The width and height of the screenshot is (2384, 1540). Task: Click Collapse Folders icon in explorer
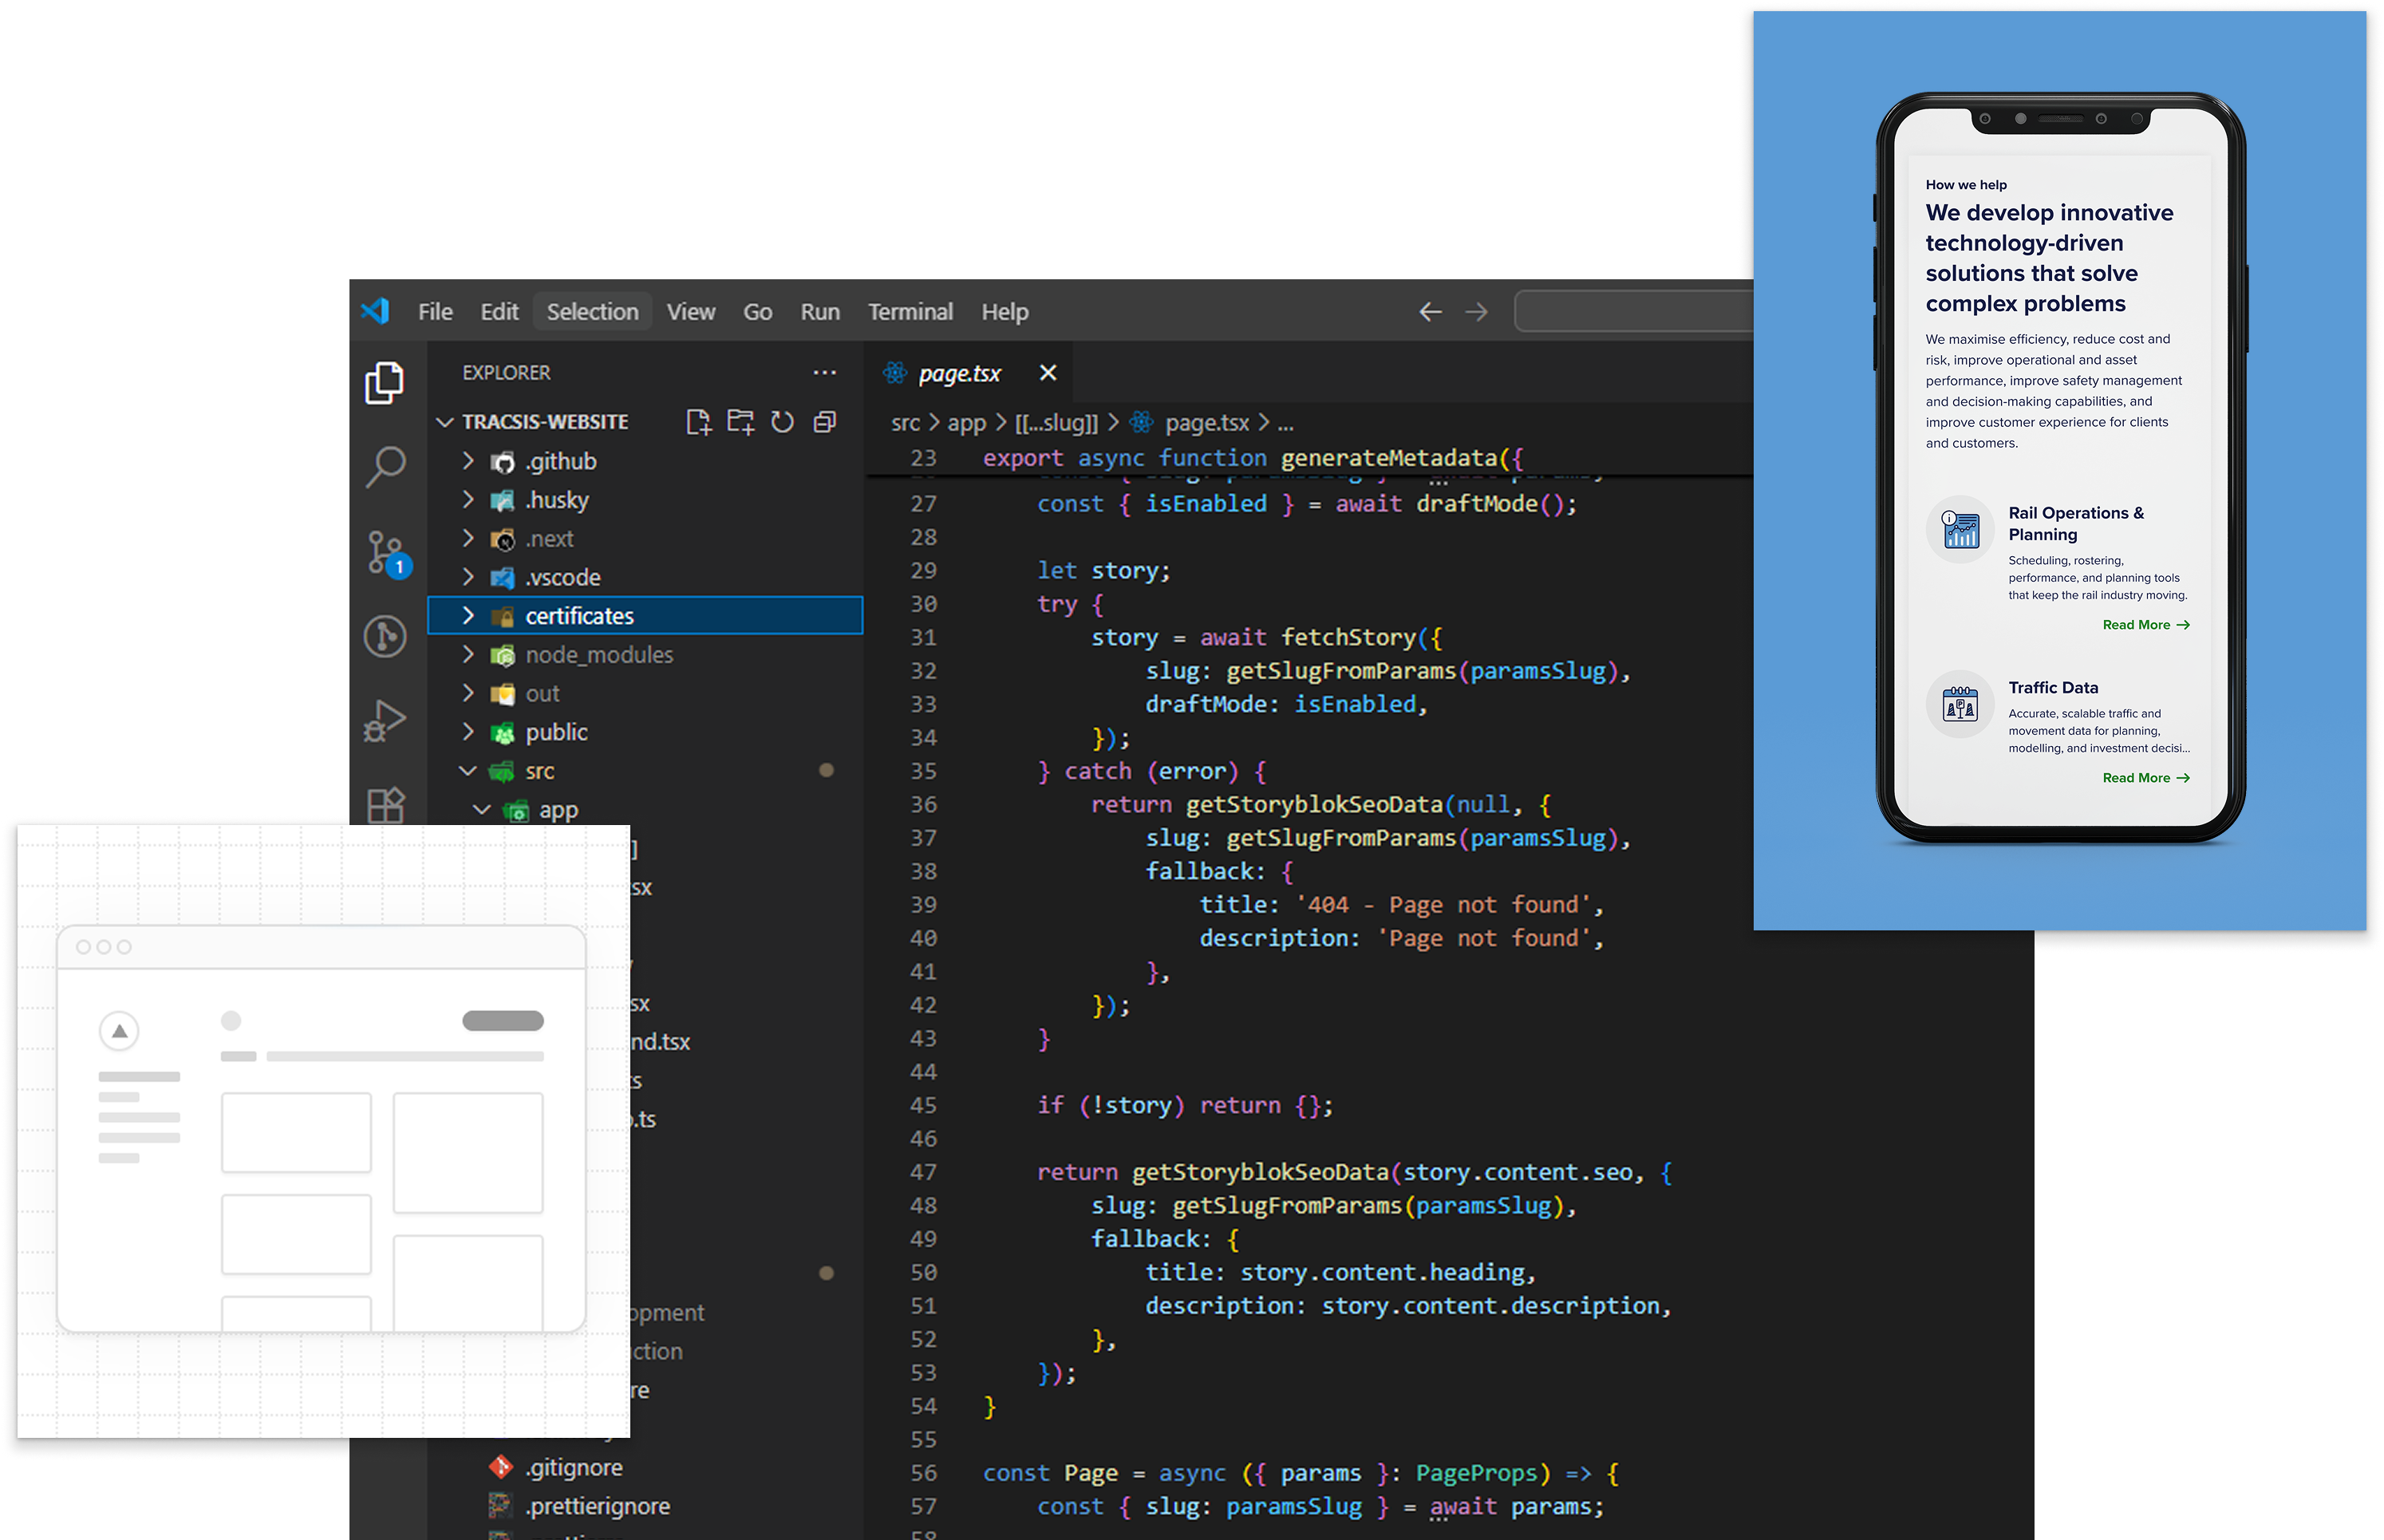coord(824,422)
